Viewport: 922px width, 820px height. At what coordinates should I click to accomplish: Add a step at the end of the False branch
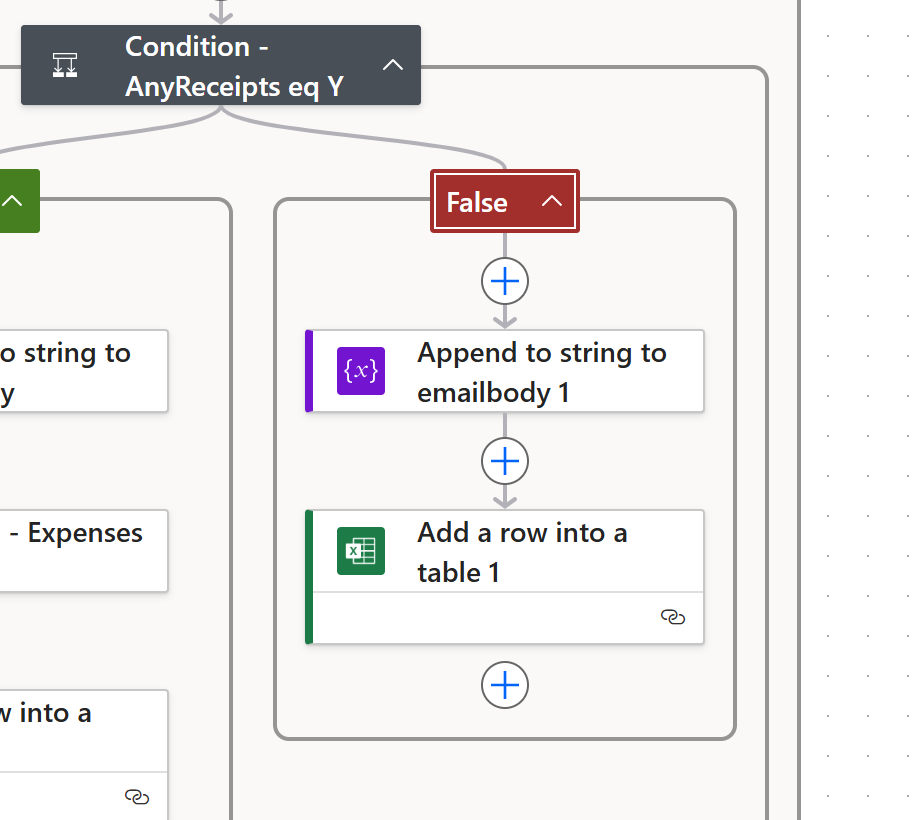[505, 686]
